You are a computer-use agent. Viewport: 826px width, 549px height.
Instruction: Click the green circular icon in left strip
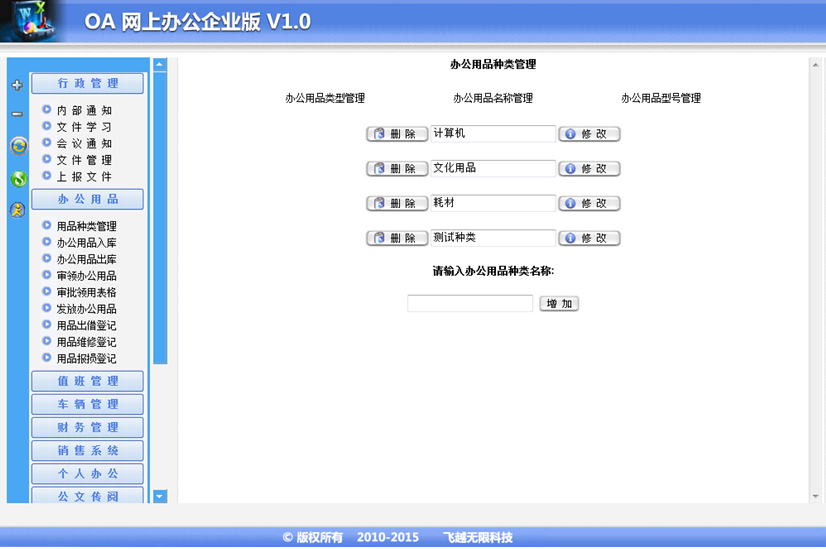[18, 179]
